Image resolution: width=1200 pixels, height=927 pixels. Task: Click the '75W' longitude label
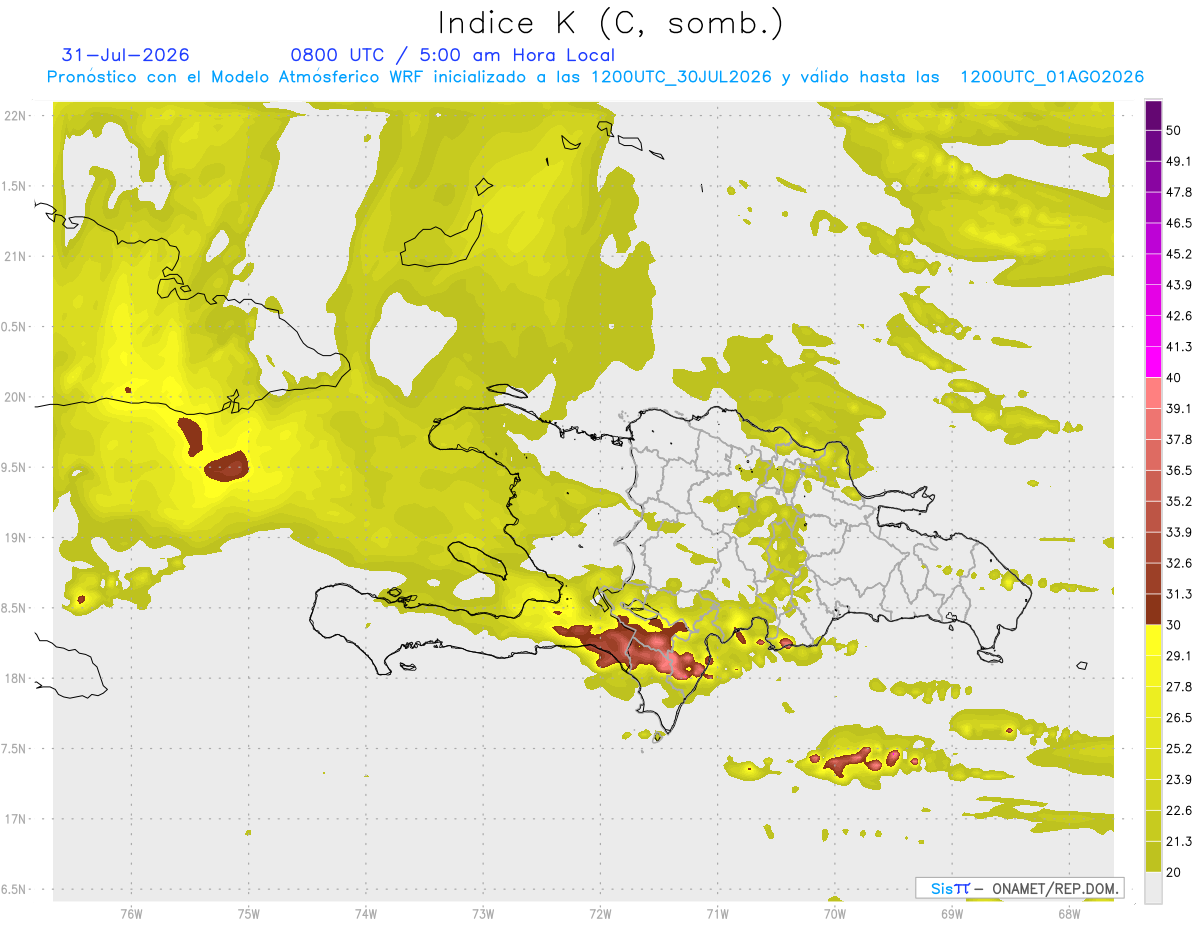point(249,913)
